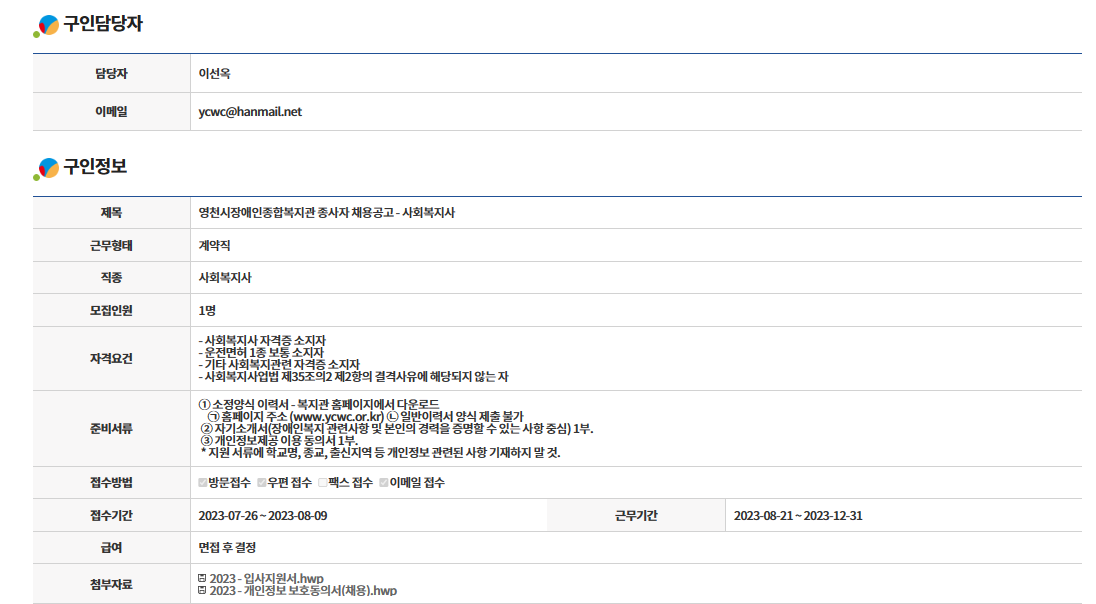
Task: Enable the 팩스 접수 checkbox
Action: [x=322, y=483]
